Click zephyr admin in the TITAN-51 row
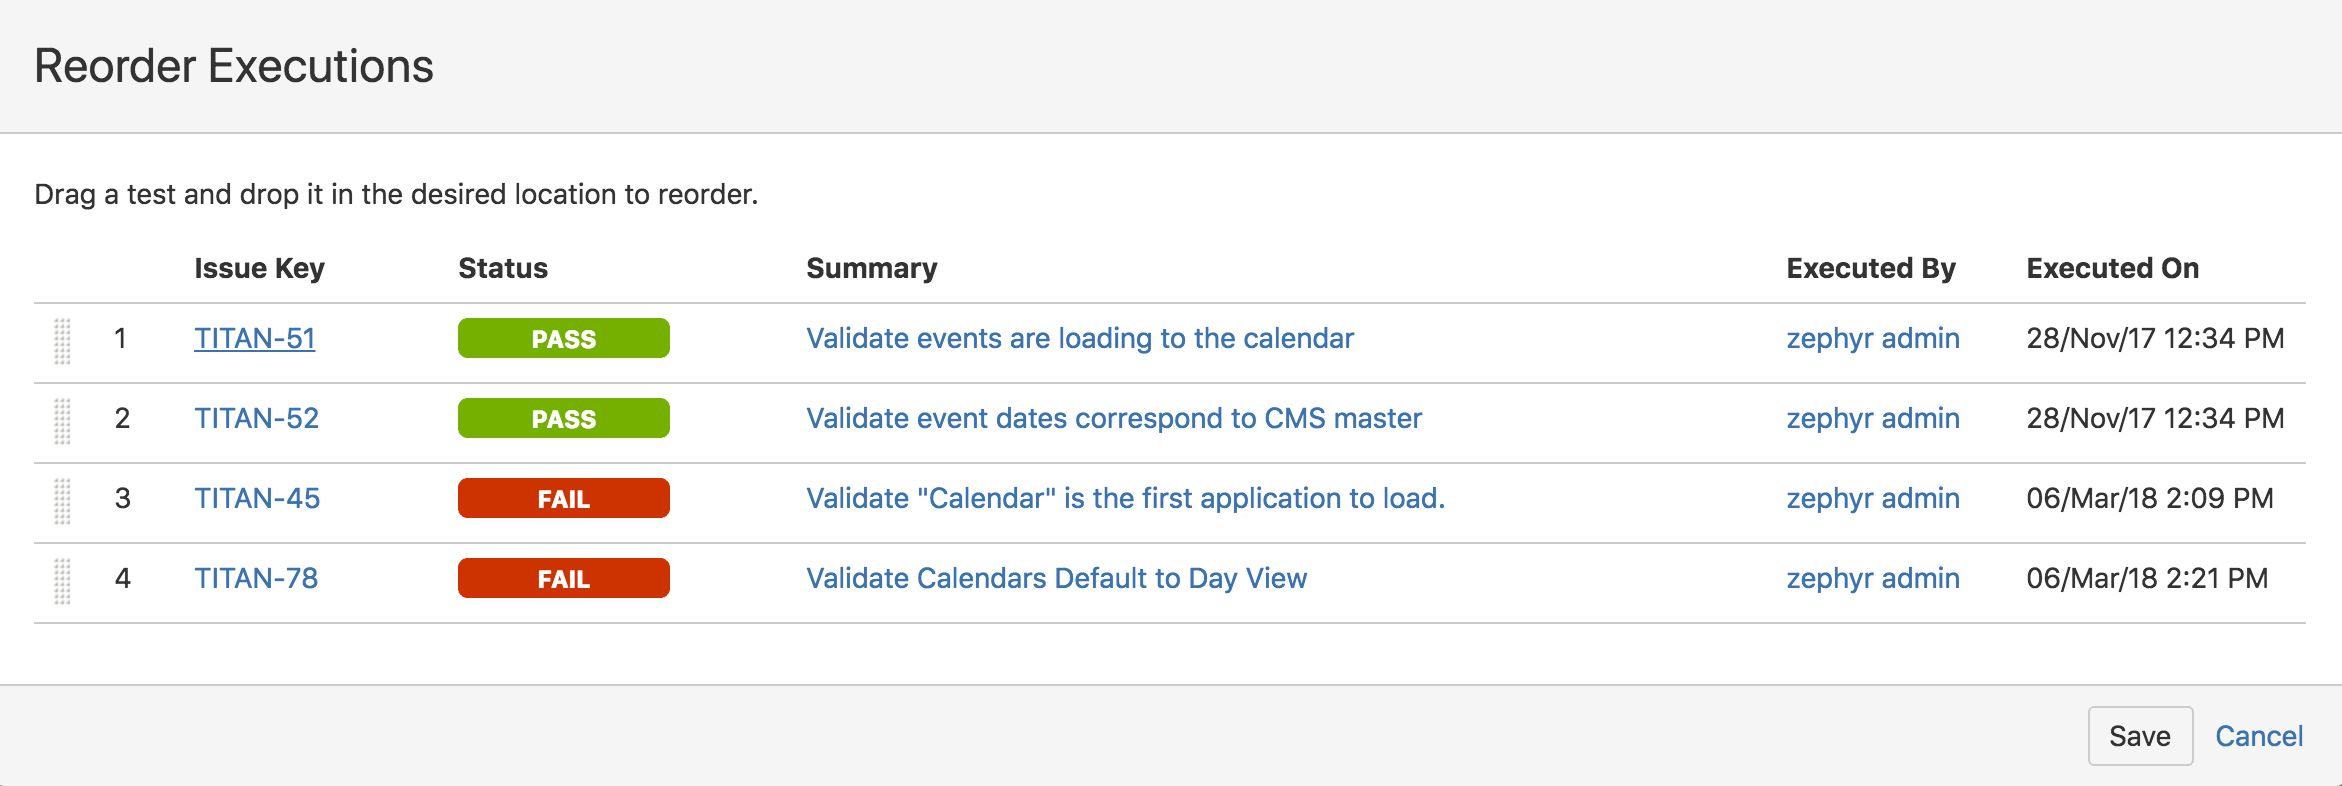Image resolution: width=2342 pixels, height=786 pixels. coord(1873,339)
